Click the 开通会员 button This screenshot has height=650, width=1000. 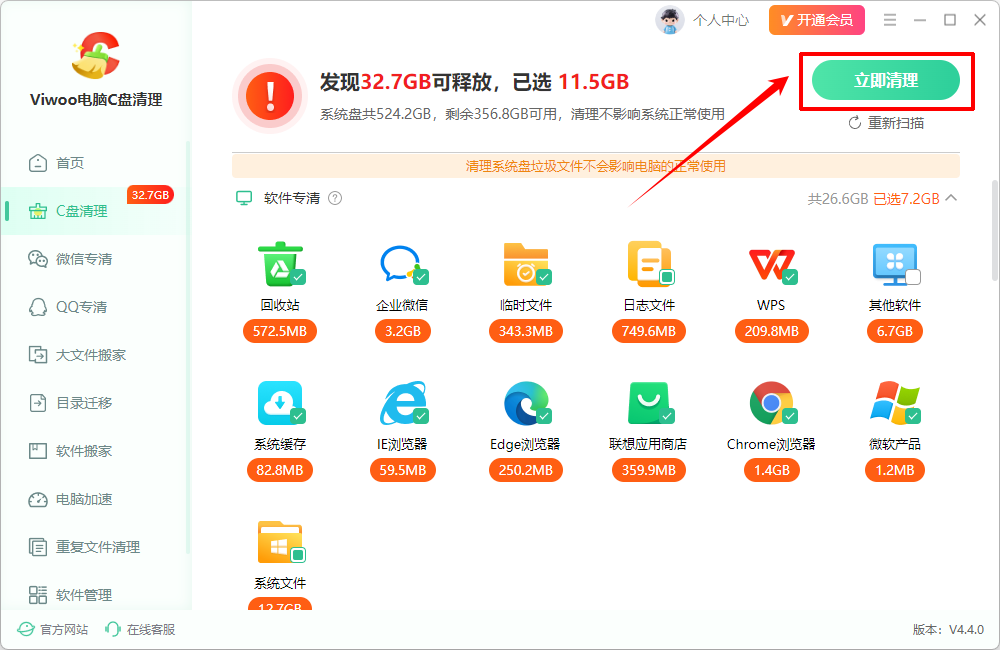click(817, 20)
